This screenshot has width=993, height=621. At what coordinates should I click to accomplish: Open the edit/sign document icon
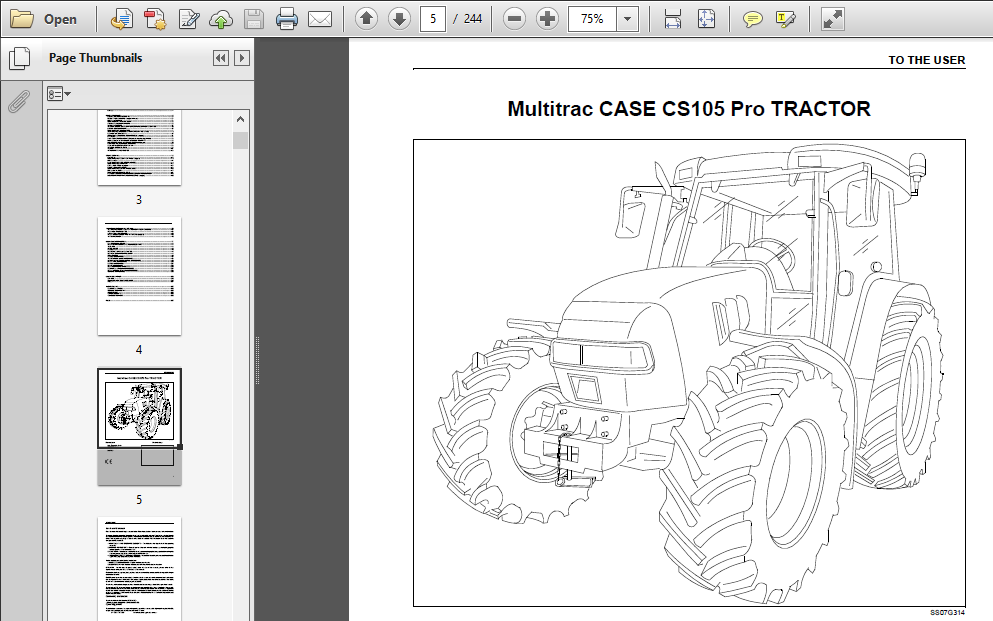188,19
